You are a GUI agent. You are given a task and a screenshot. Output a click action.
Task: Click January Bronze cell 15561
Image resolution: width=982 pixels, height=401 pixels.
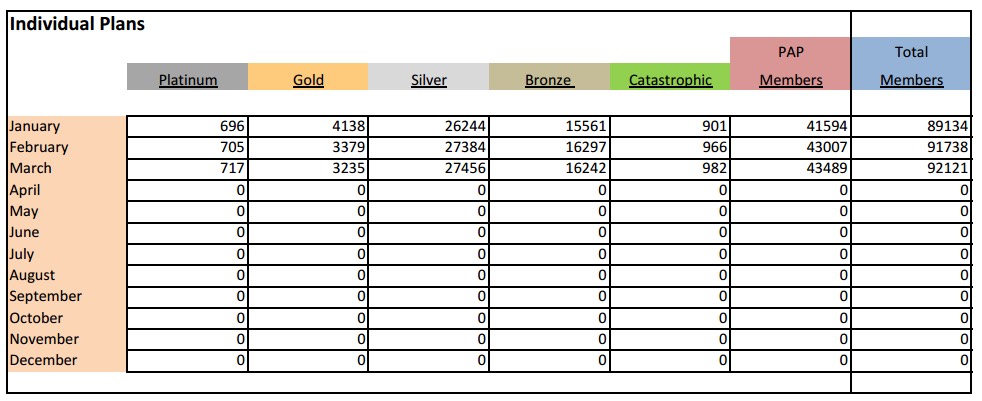click(x=549, y=126)
